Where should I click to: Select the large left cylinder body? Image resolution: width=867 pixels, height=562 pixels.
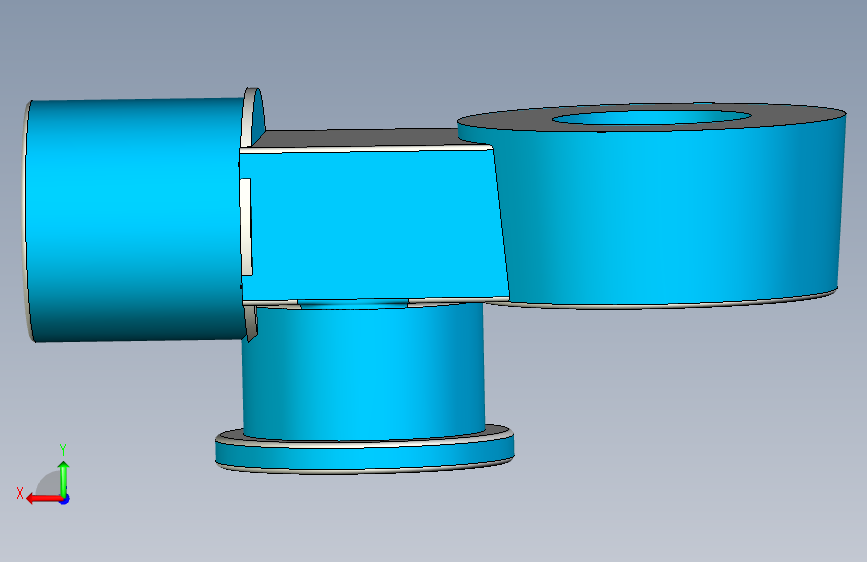click(135, 220)
